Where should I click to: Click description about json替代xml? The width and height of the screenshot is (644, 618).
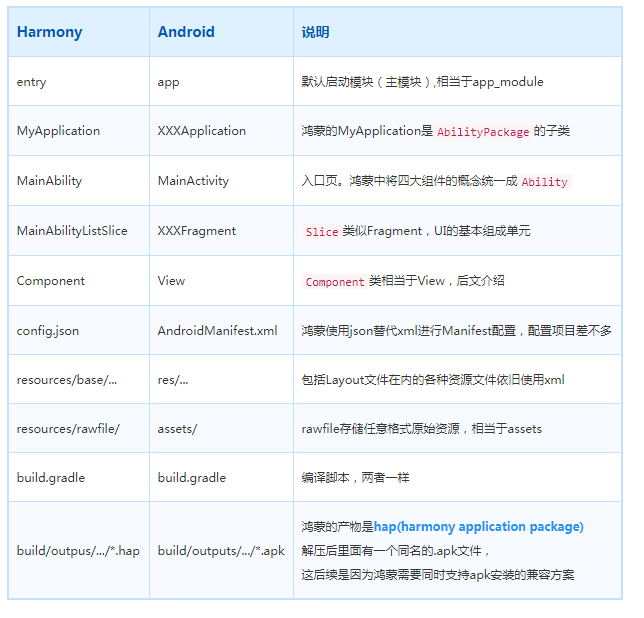[x=456, y=331]
